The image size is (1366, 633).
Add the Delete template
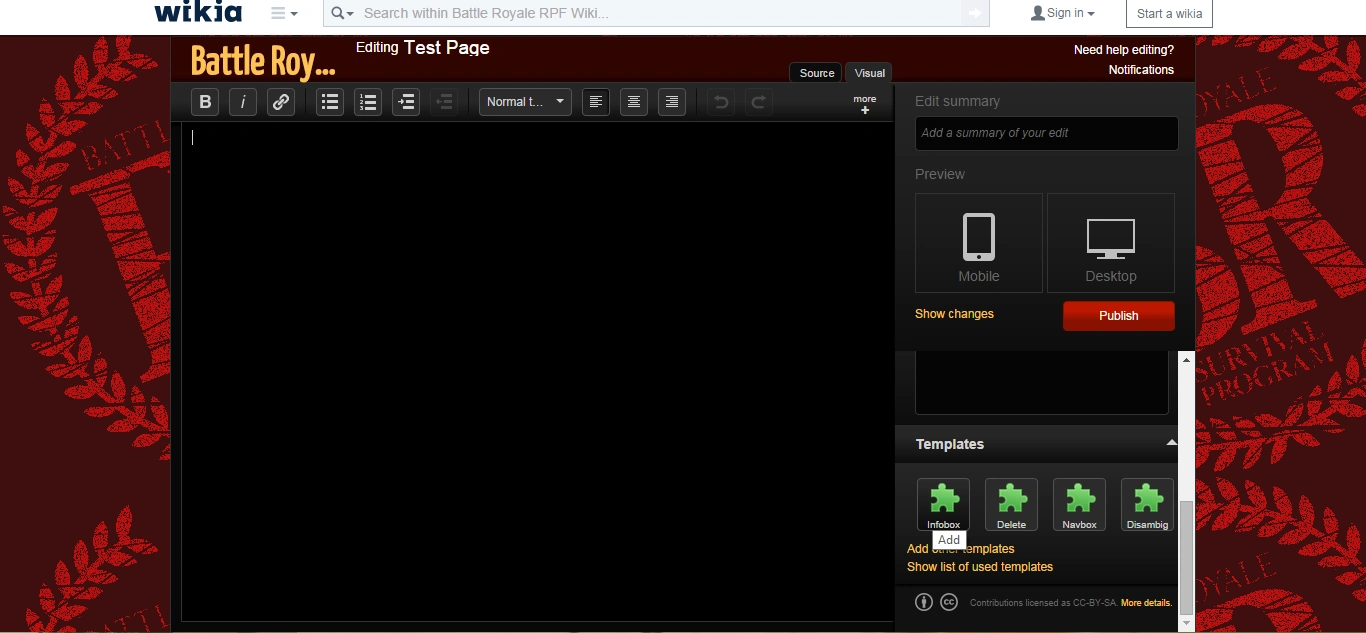coord(1011,504)
